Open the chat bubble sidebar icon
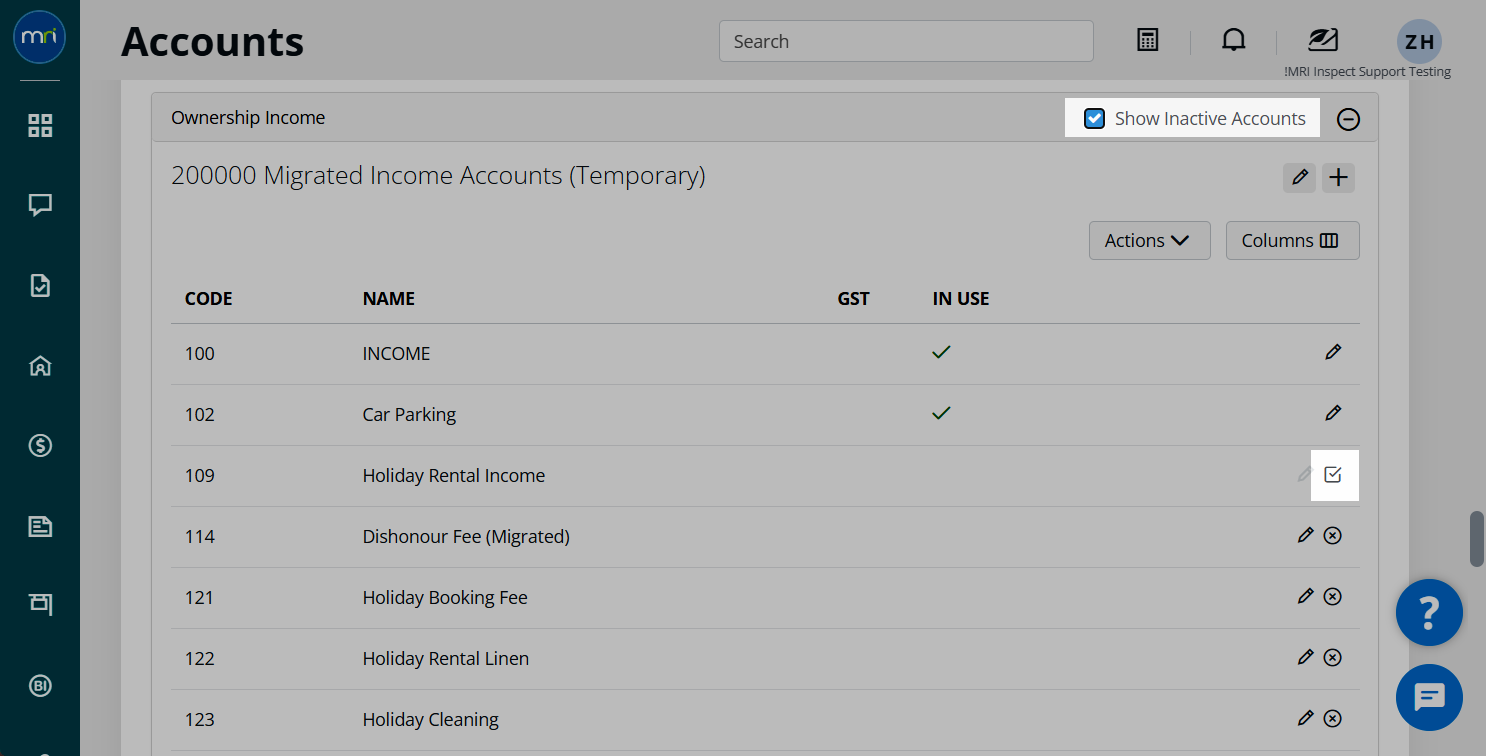The height and width of the screenshot is (756, 1486). click(x=40, y=206)
